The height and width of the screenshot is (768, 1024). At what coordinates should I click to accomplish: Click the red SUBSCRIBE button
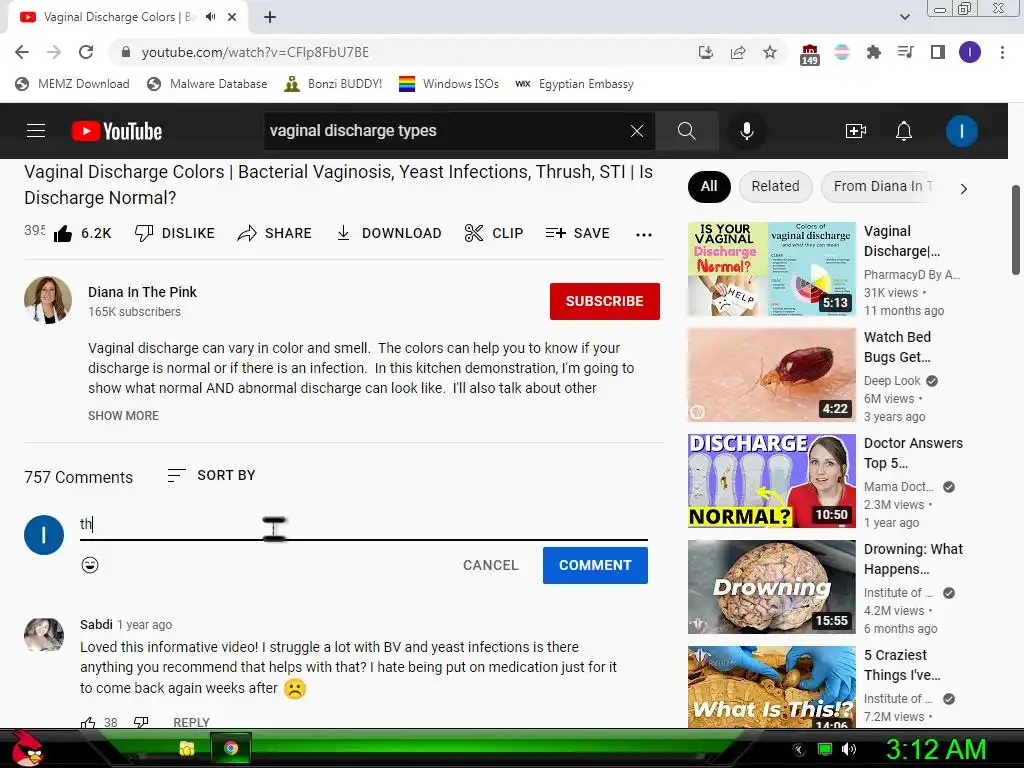605,301
